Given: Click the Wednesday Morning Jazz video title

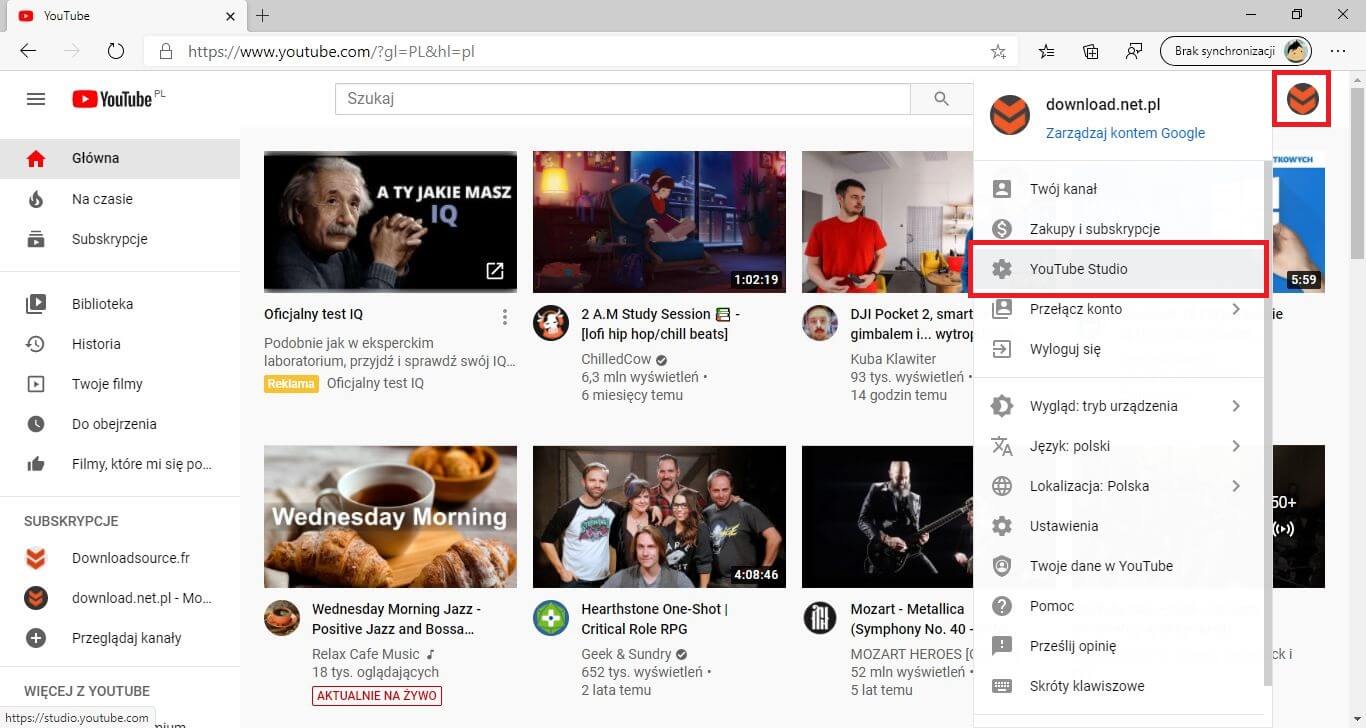Looking at the screenshot, I should pos(396,619).
